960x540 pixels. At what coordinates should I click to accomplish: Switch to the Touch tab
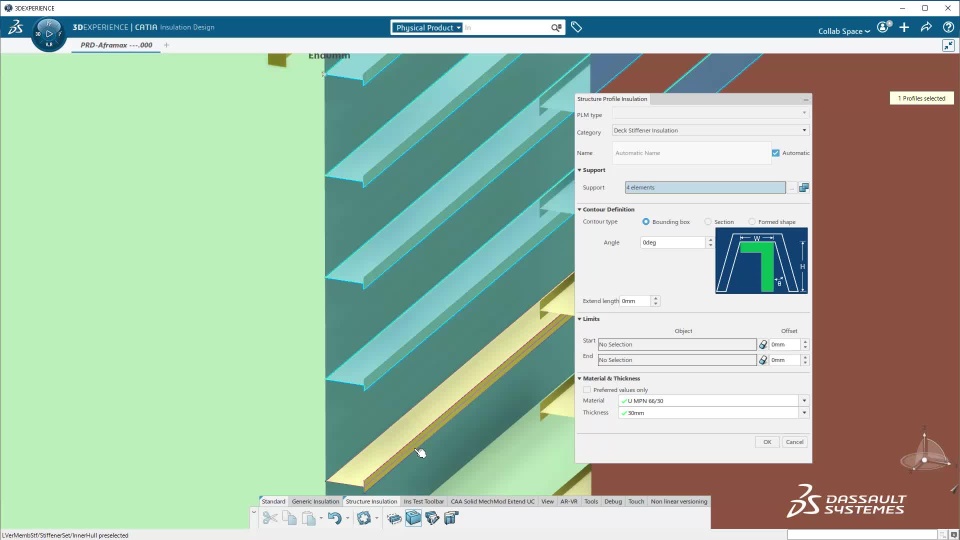(x=636, y=501)
